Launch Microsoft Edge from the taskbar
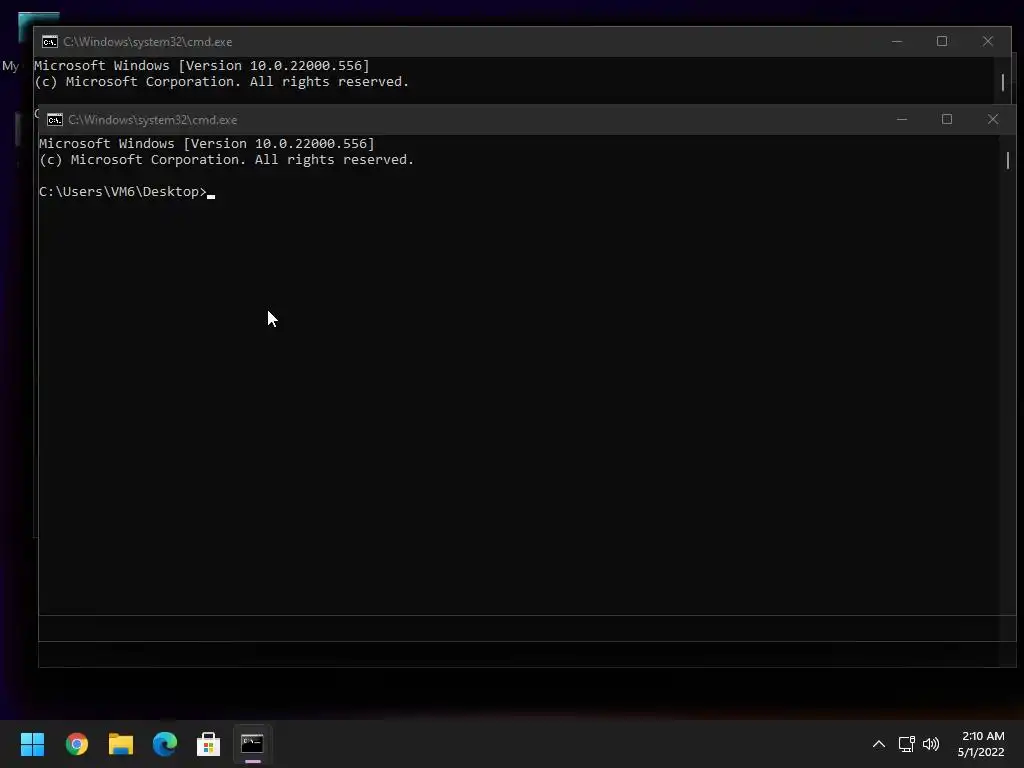Image resolution: width=1024 pixels, height=768 pixels. tap(165, 744)
